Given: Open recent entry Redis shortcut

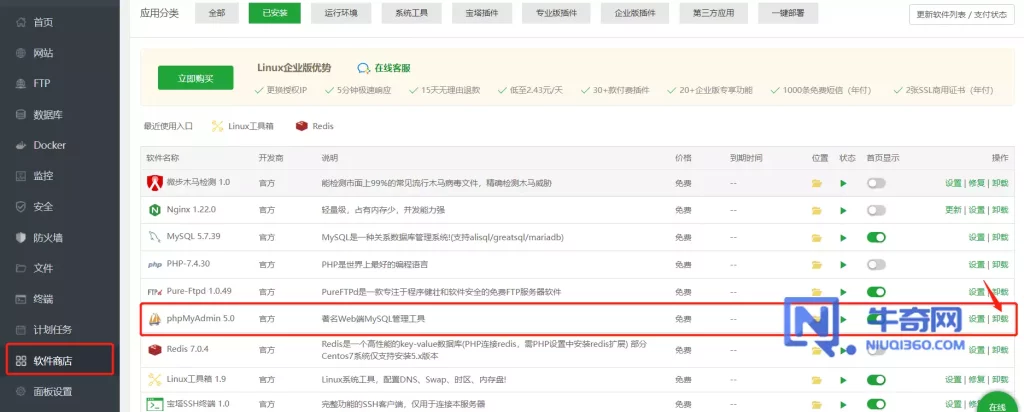Looking at the screenshot, I should coord(315,126).
